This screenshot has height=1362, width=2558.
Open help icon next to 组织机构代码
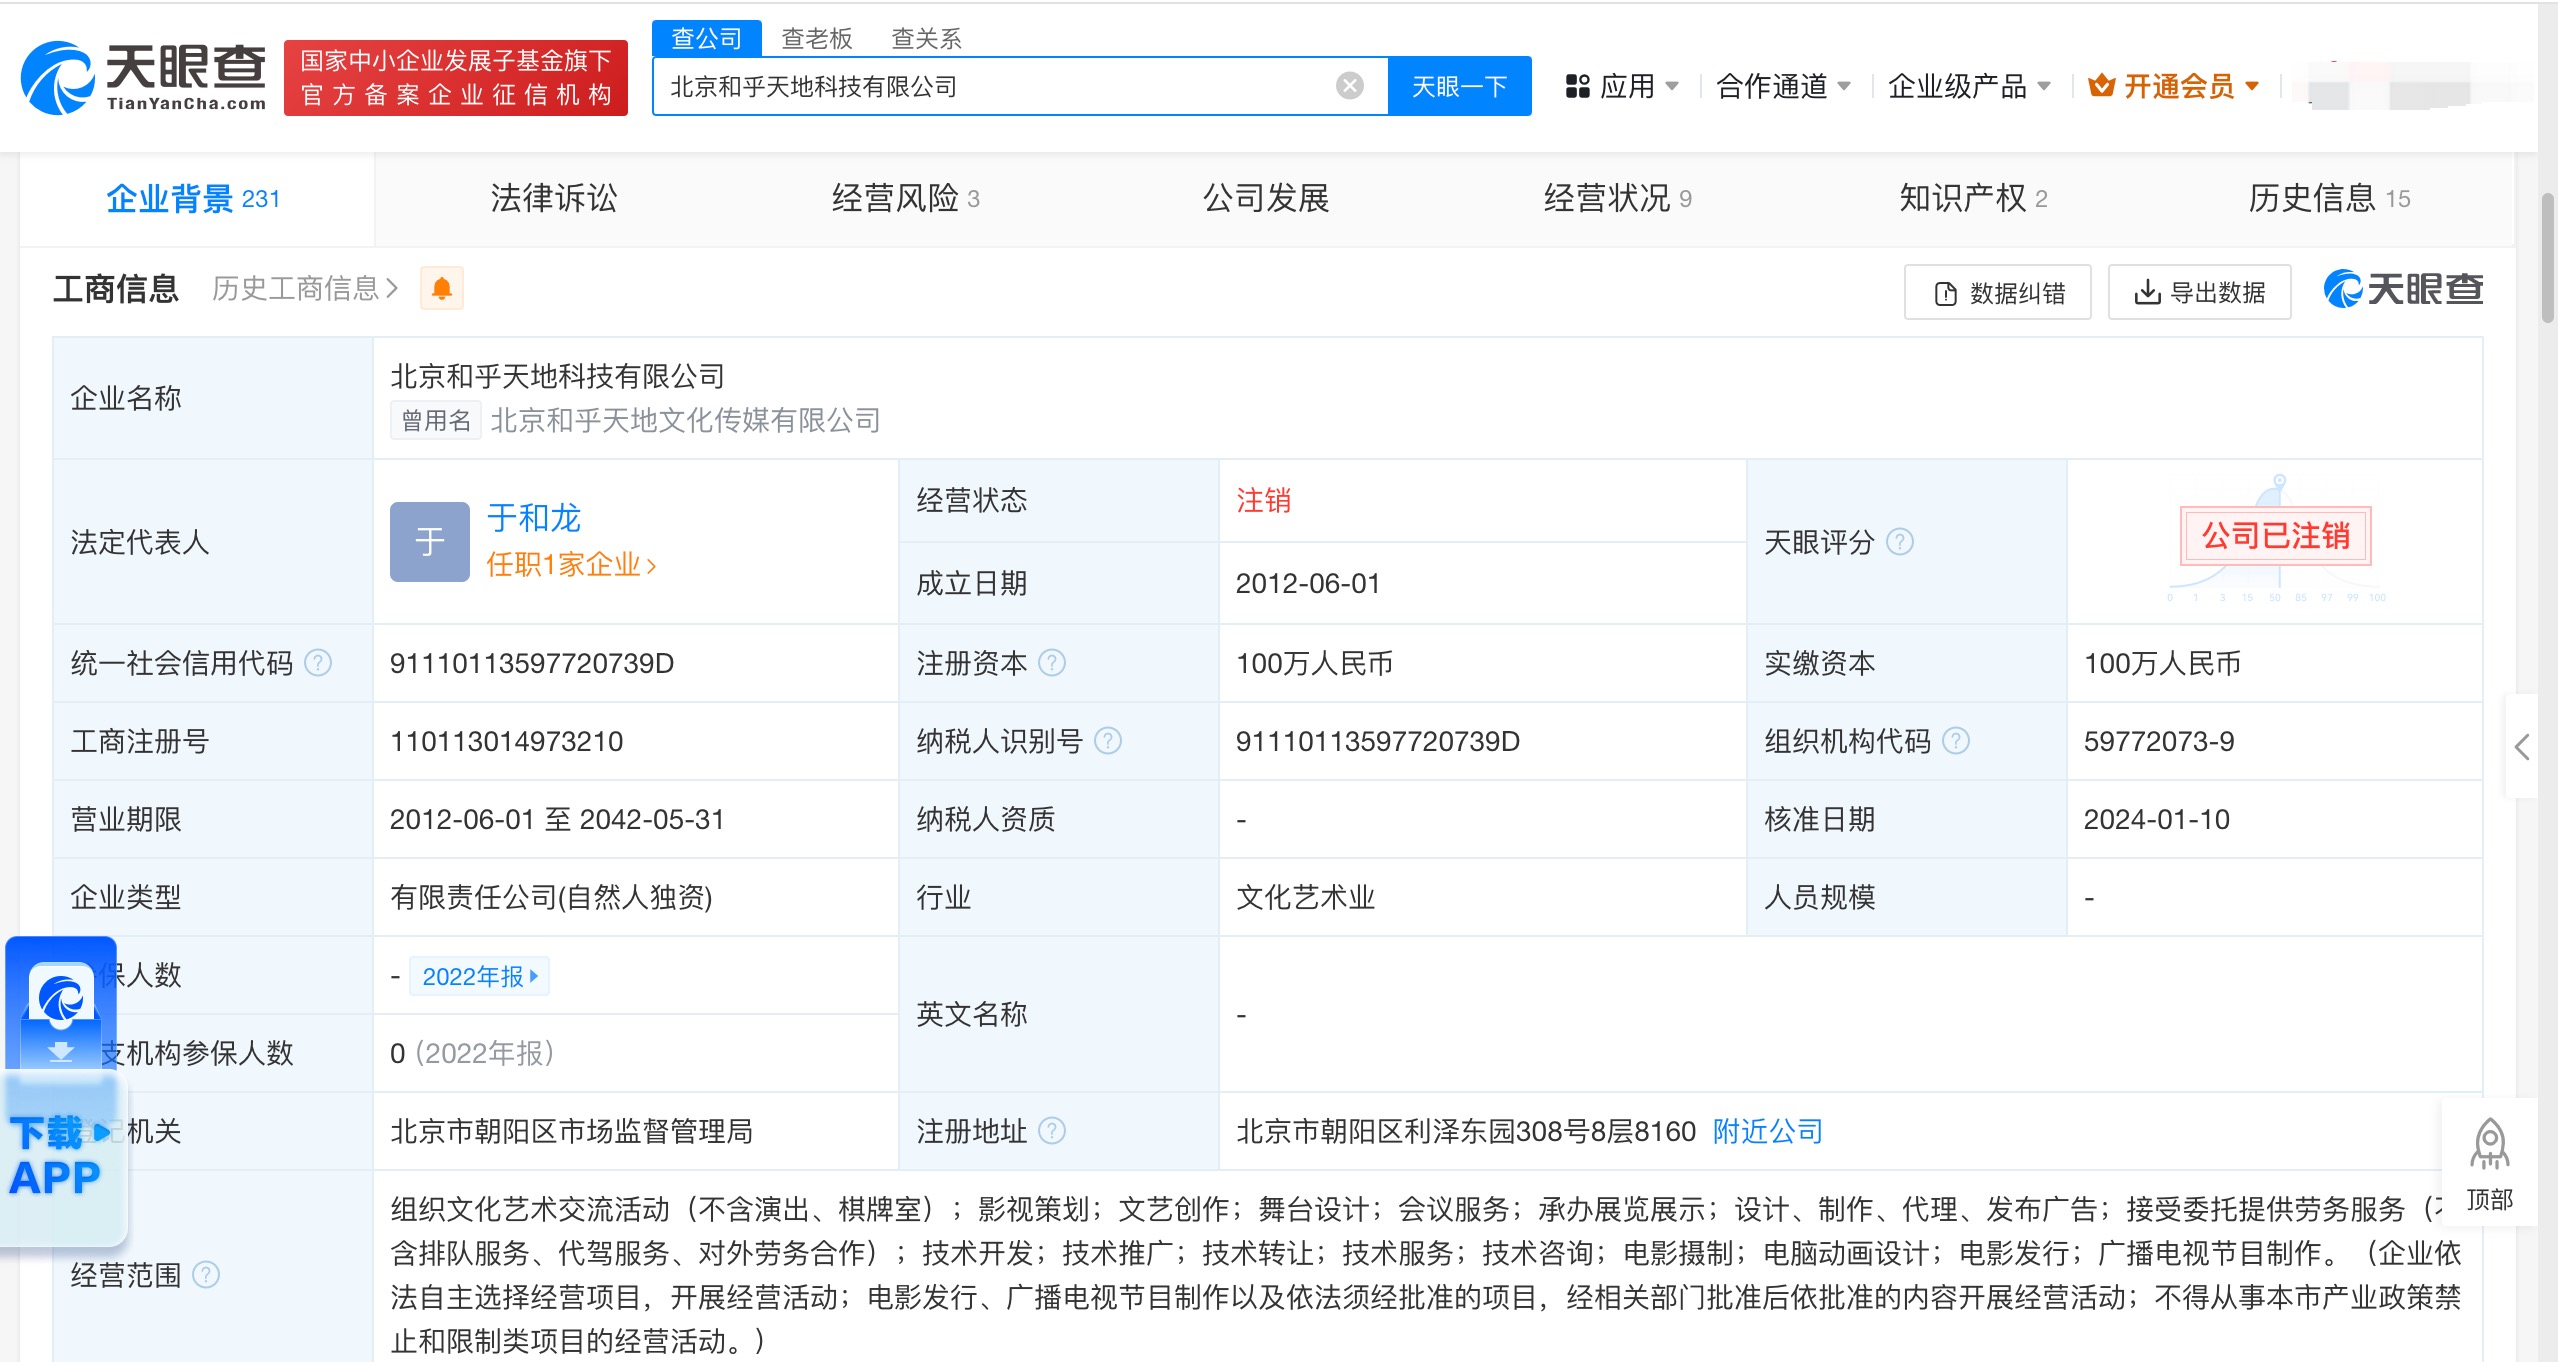click(x=1956, y=741)
